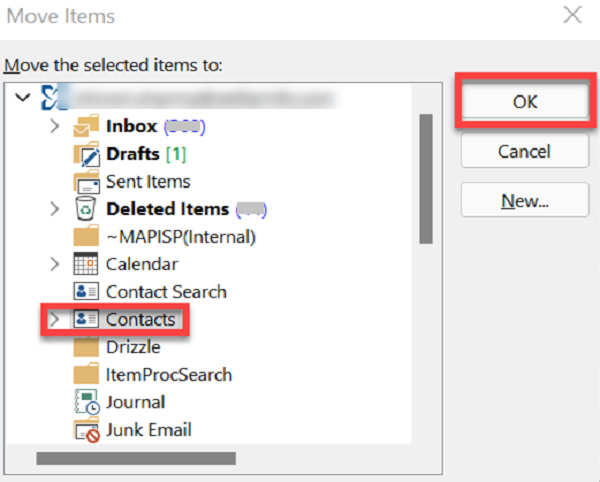The width and height of the screenshot is (600, 482).
Task: Click the Contact Search card icon
Action: (86, 291)
